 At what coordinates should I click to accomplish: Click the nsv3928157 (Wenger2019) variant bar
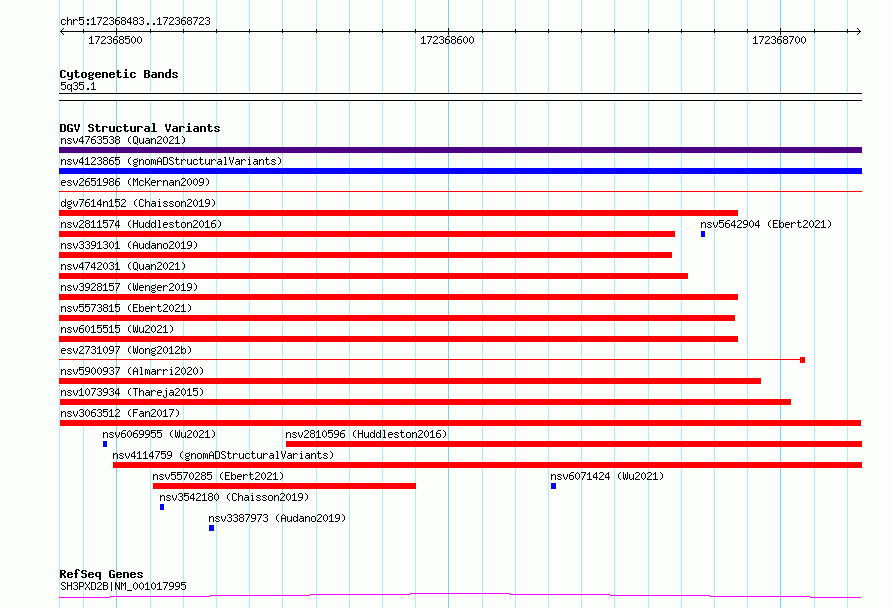pos(398,297)
